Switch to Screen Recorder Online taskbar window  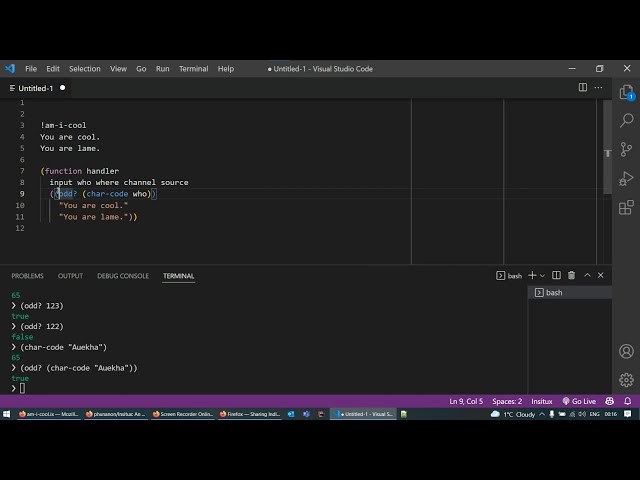(182, 414)
